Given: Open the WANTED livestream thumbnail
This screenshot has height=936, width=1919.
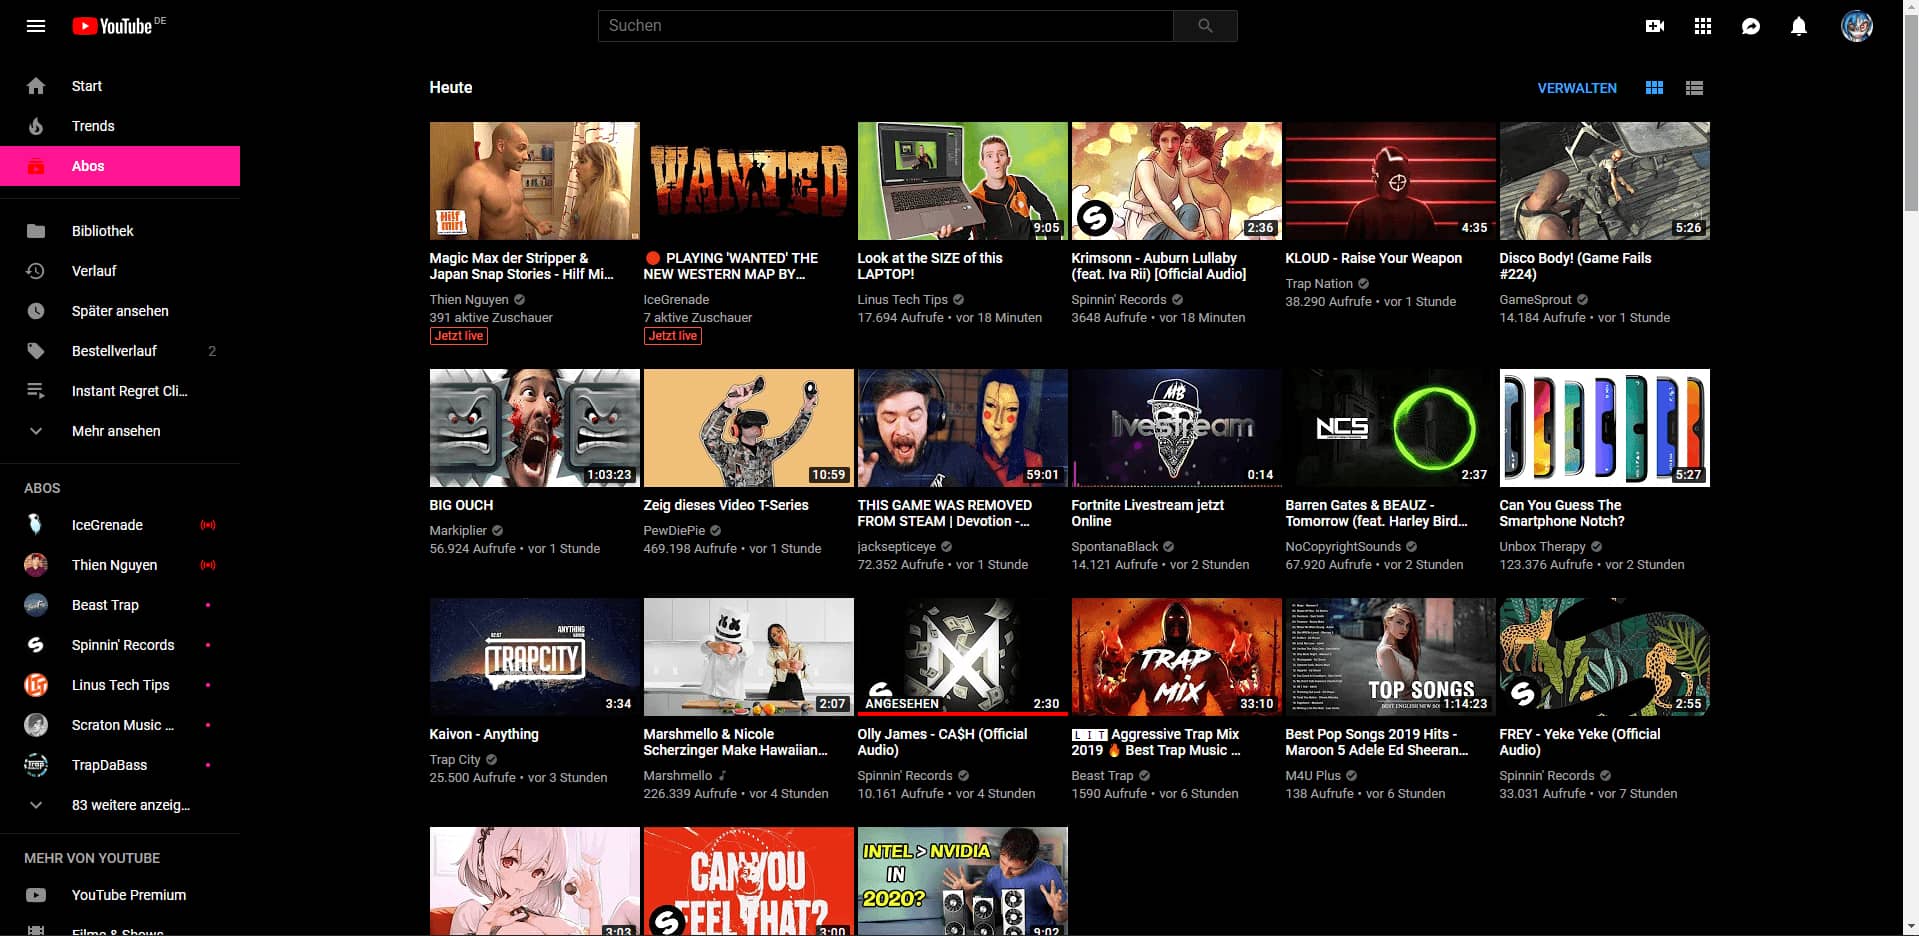Looking at the screenshot, I should click(748, 181).
